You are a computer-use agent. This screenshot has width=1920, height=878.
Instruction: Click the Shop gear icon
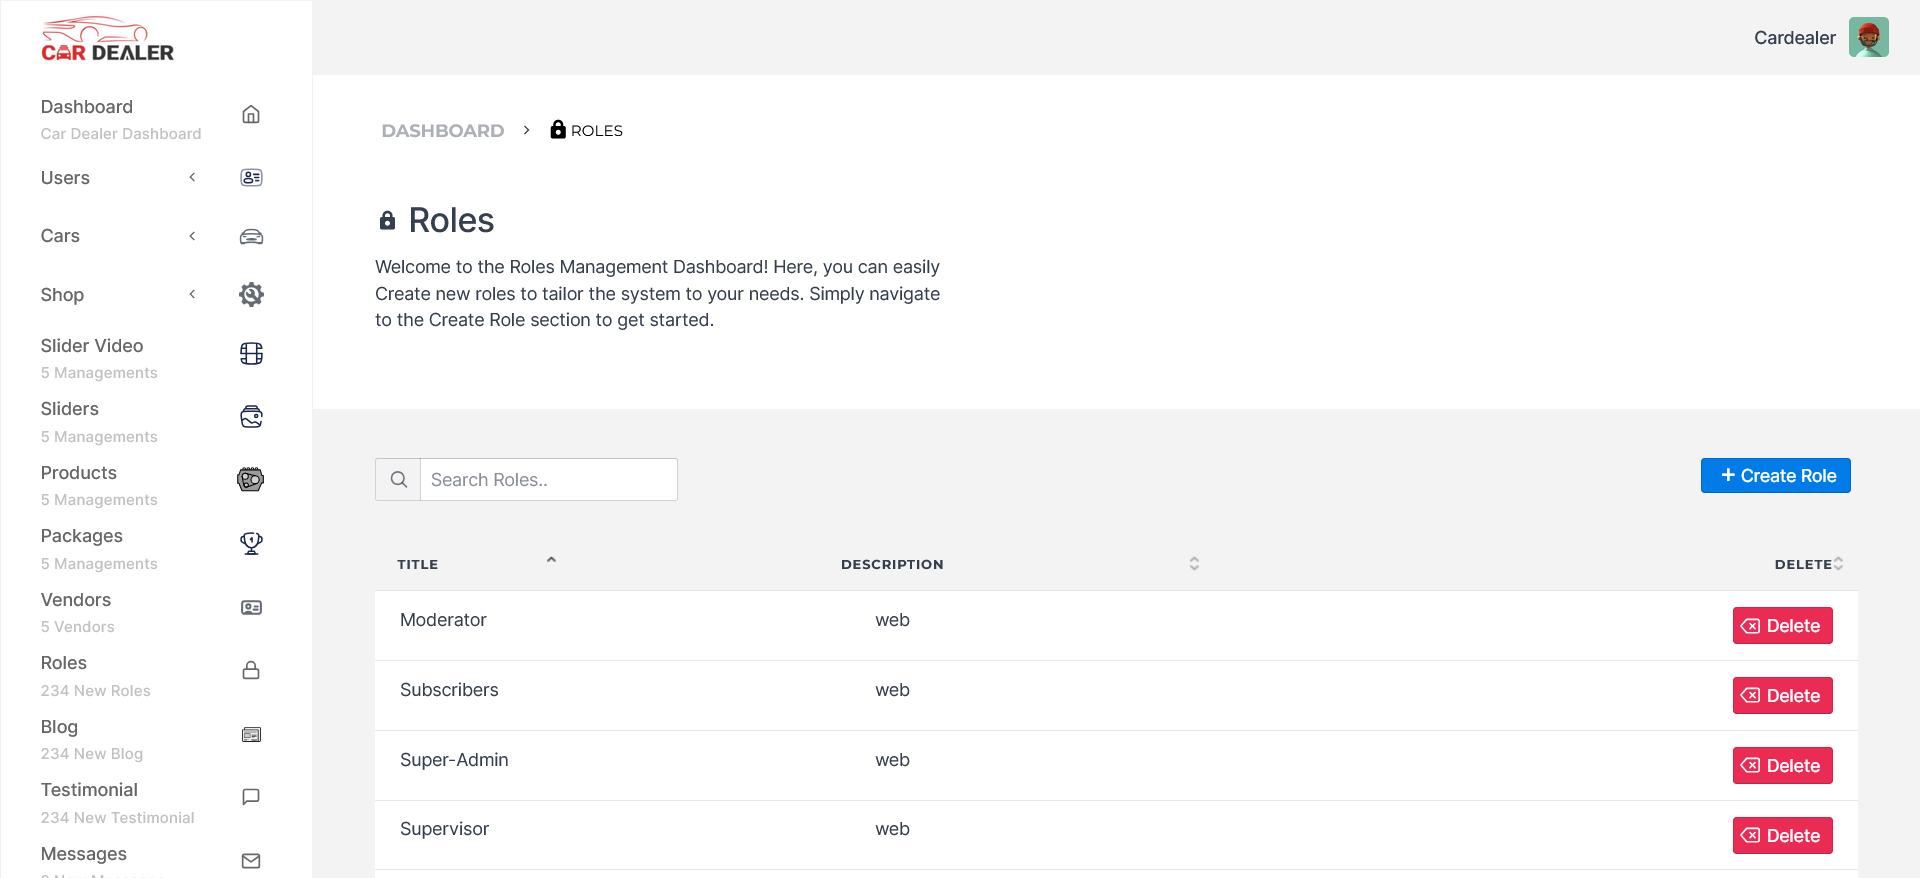point(251,295)
